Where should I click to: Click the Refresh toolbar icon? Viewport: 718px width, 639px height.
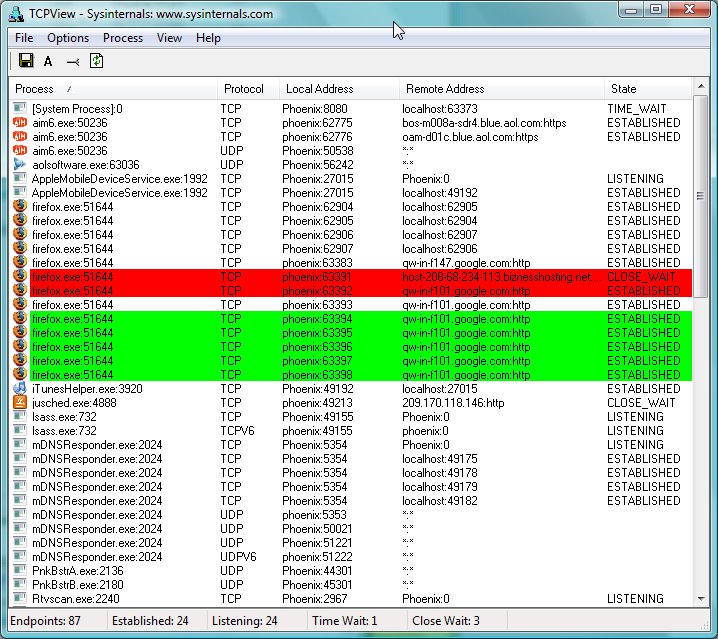pyautogui.click(x=96, y=60)
